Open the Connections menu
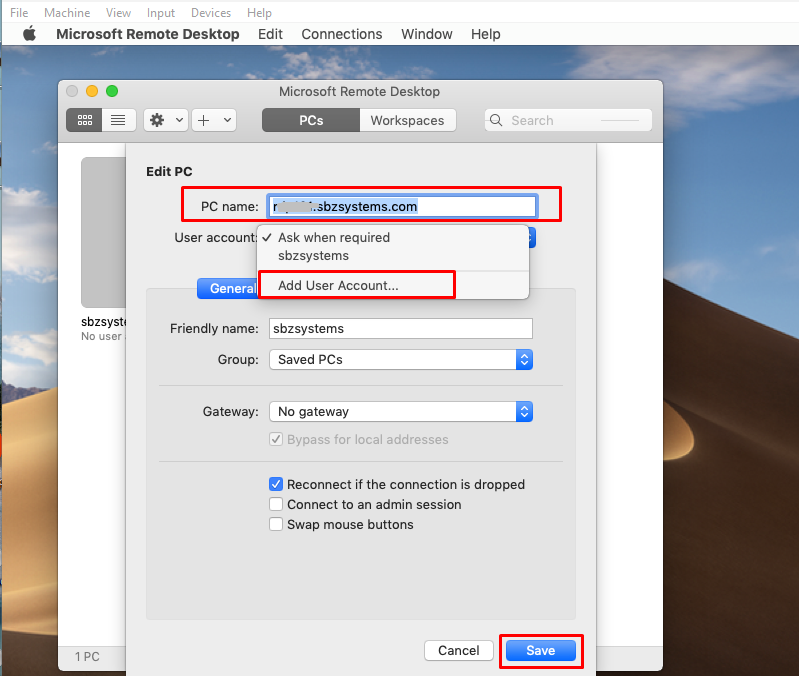 [341, 34]
